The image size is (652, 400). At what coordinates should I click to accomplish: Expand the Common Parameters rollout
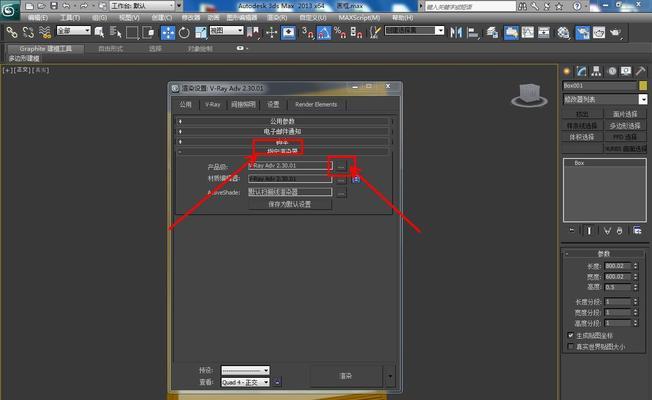pyautogui.click(x=282, y=121)
